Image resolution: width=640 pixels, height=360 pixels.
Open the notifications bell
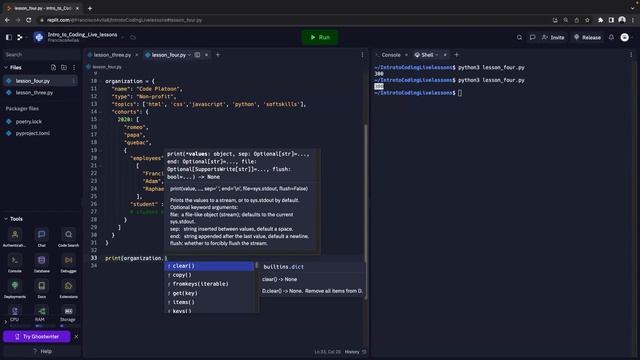click(x=611, y=37)
